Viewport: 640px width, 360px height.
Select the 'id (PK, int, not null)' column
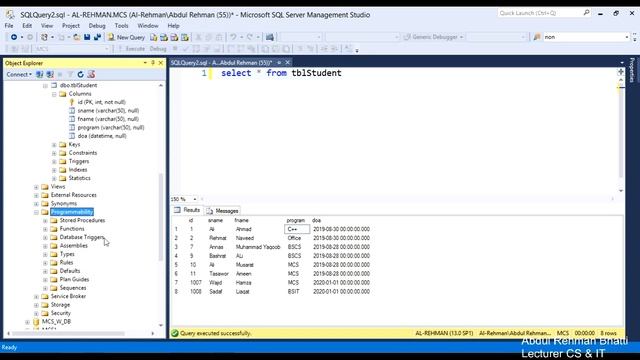coord(102,102)
